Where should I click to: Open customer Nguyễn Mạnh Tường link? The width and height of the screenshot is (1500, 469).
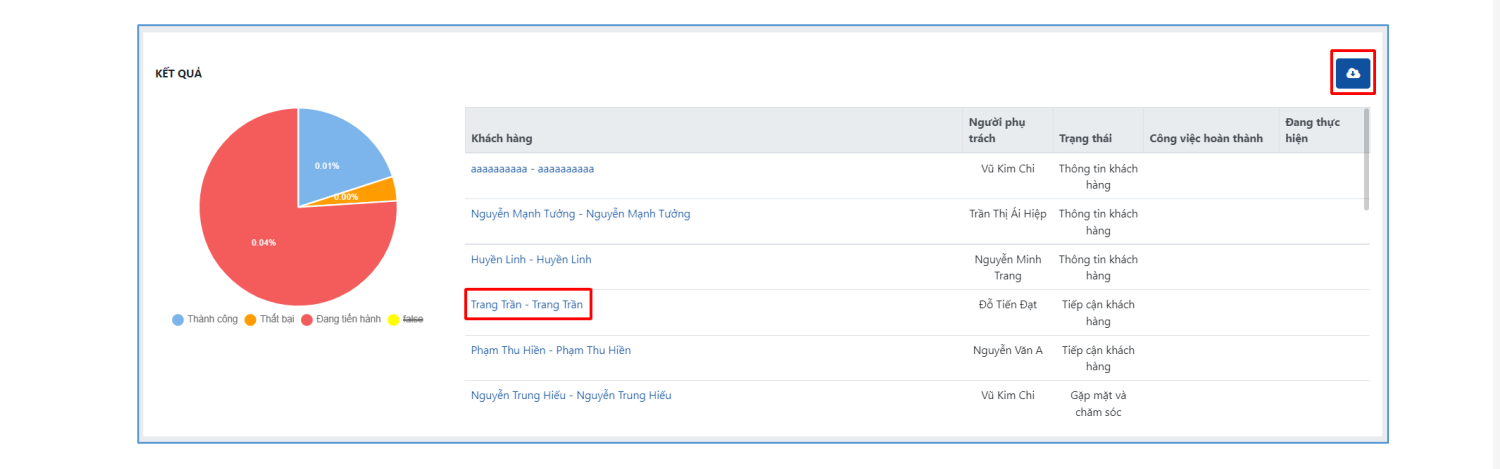pyautogui.click(x=580, y=214)
